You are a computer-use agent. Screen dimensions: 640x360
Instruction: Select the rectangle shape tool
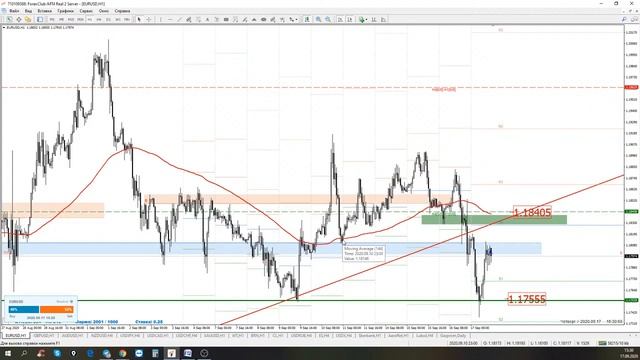226,20
